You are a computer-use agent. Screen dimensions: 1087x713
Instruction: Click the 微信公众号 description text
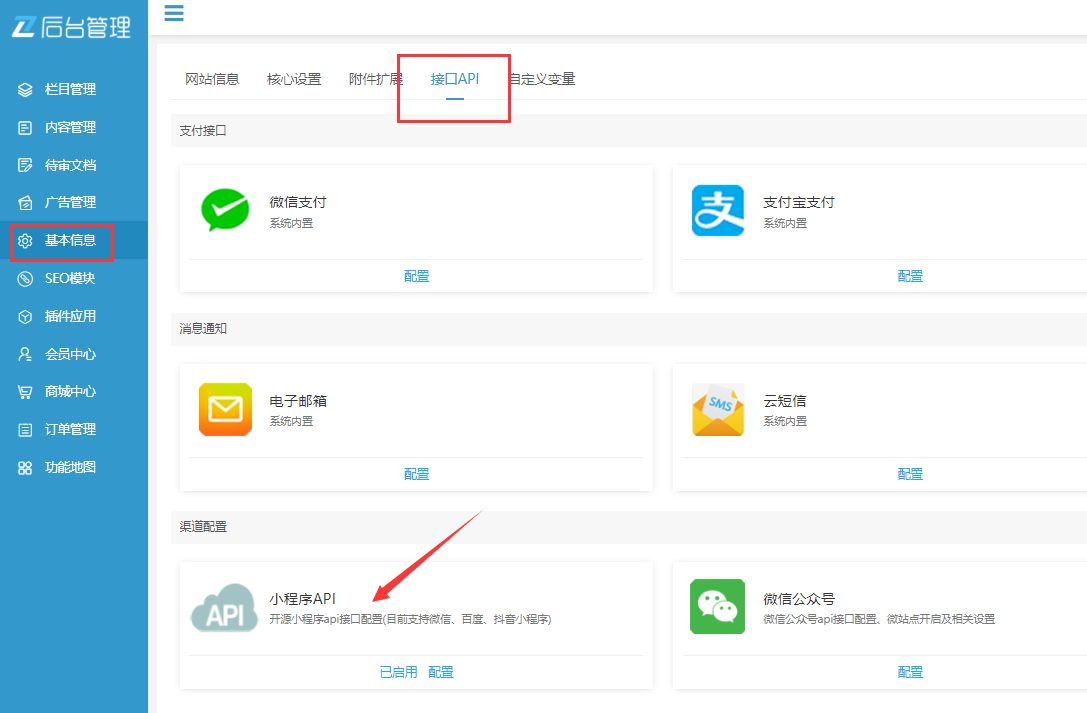coord(879,619)
